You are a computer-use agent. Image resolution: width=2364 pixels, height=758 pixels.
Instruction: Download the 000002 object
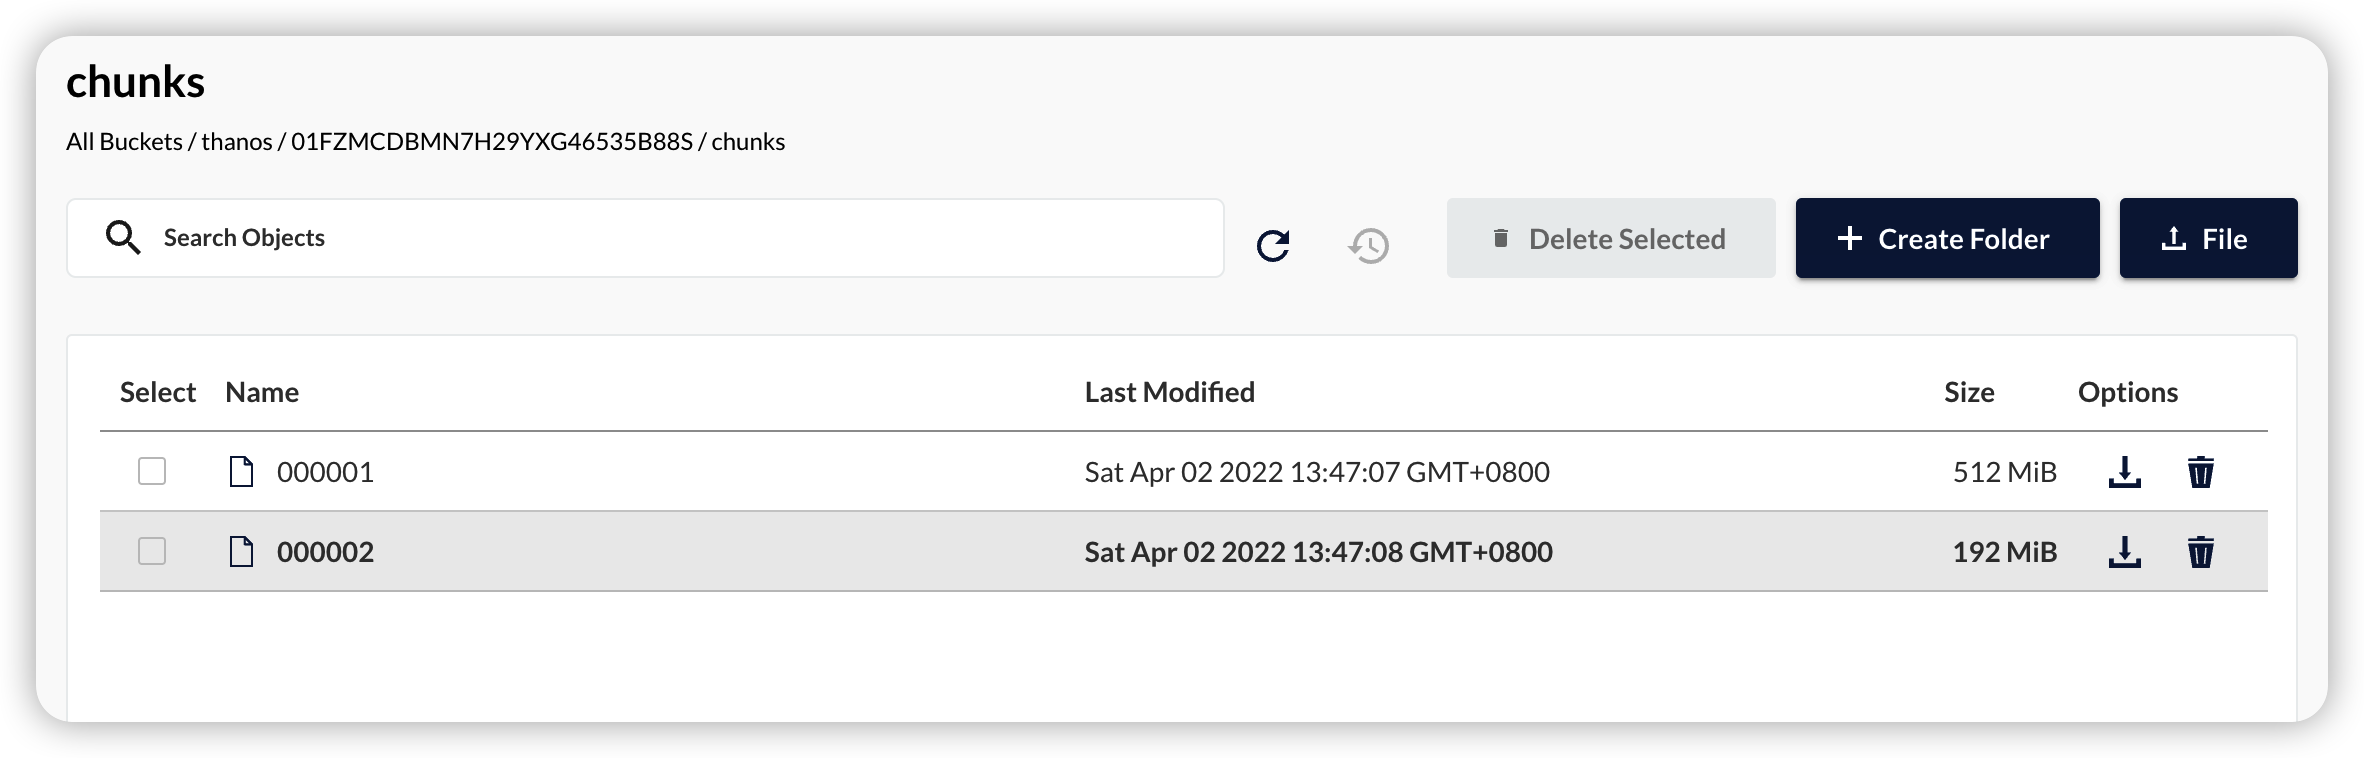click(x=2126, y=551)
